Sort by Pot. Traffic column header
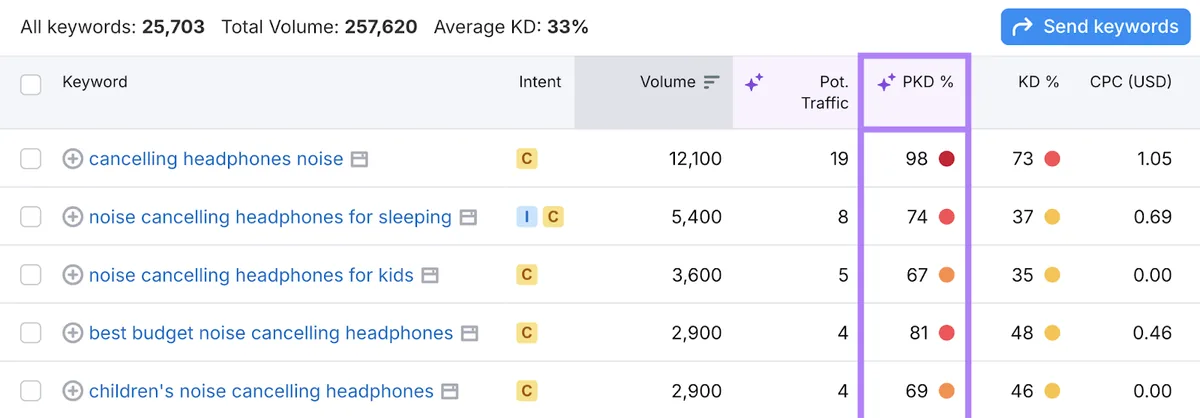Screen dimensions: 1200x418 coord(825,92)
